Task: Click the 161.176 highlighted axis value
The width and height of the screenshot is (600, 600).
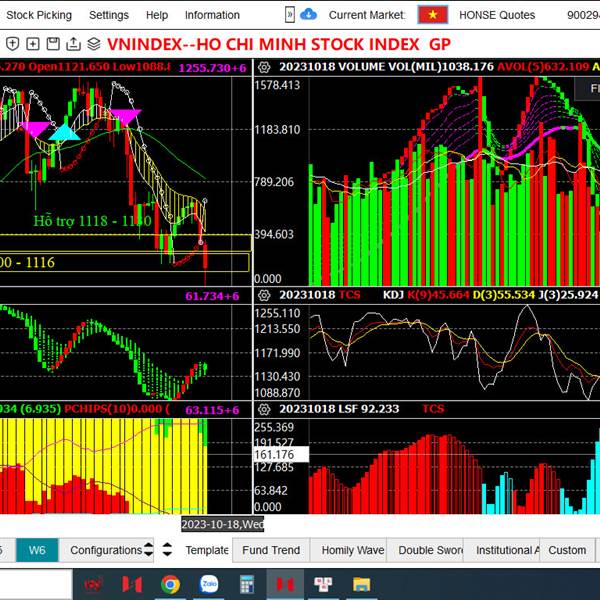Action: coord(280,455)
